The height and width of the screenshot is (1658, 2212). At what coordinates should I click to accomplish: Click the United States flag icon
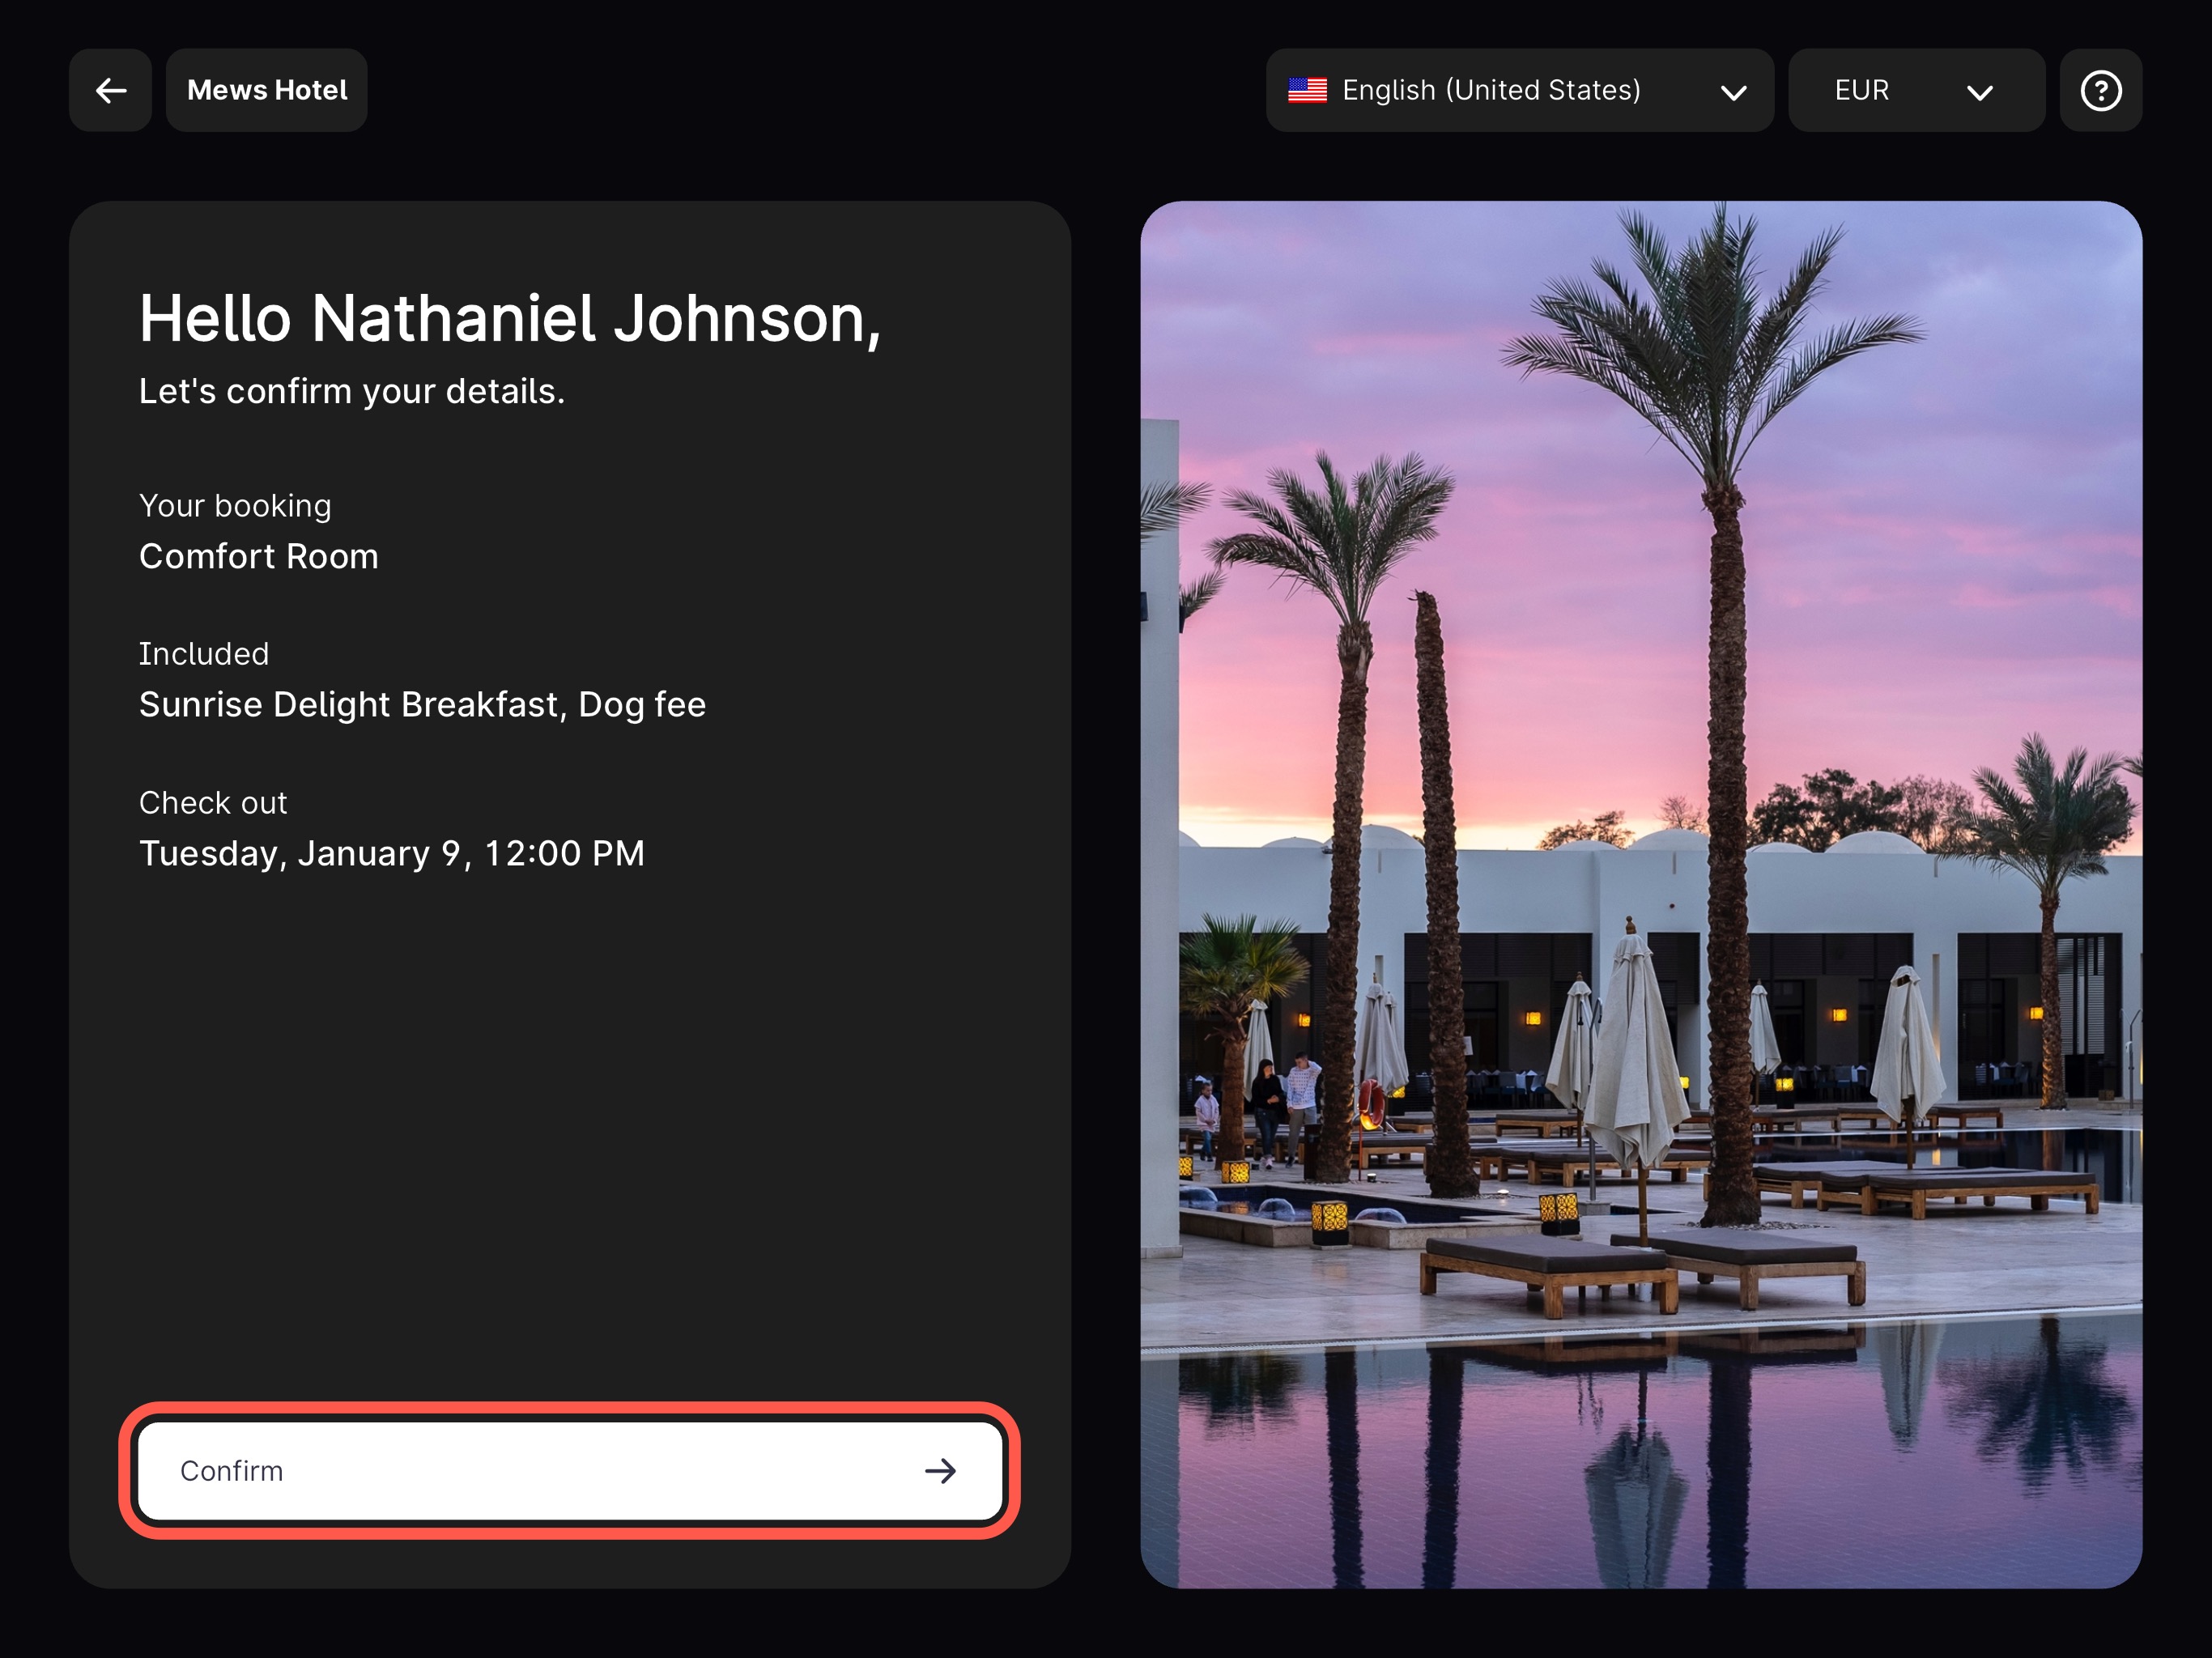1307,91
